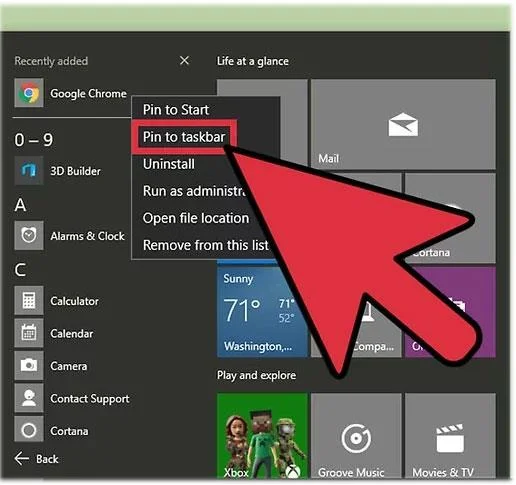
Task: Open the Sunny Washington weather tile
Action: tap(262, 312)
